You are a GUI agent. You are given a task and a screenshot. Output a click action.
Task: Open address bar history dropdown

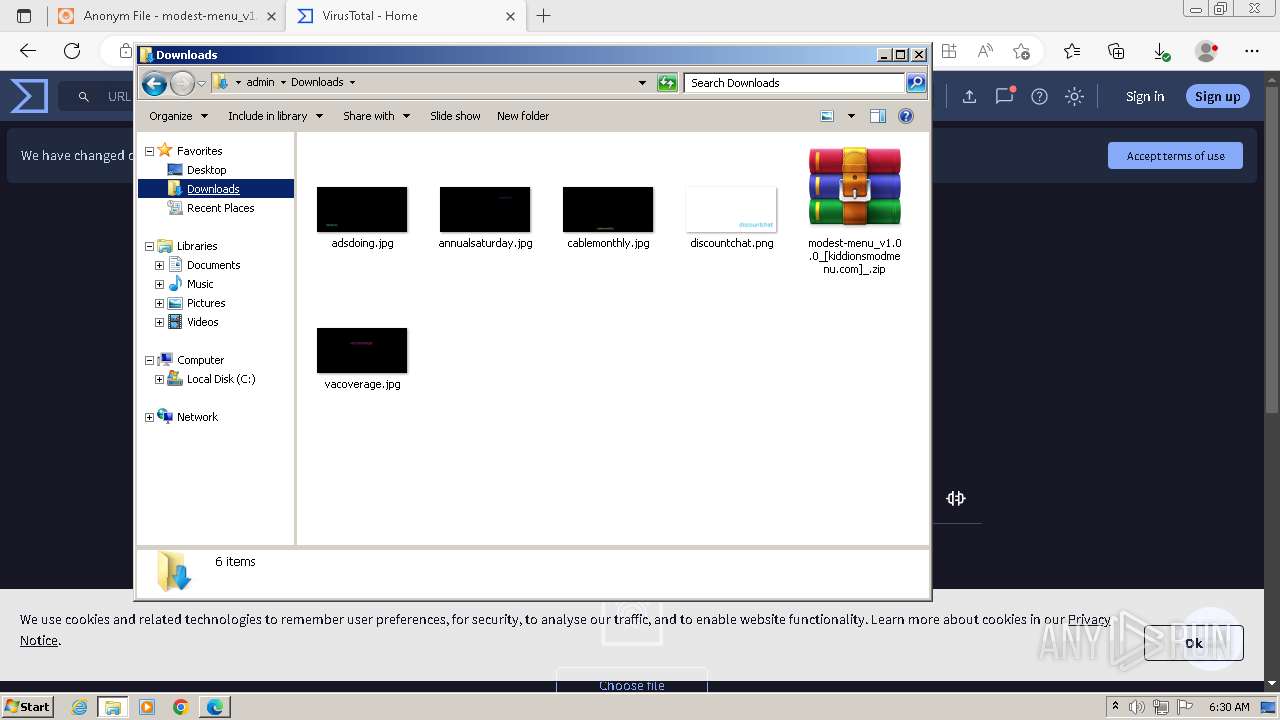coord(642,83)
